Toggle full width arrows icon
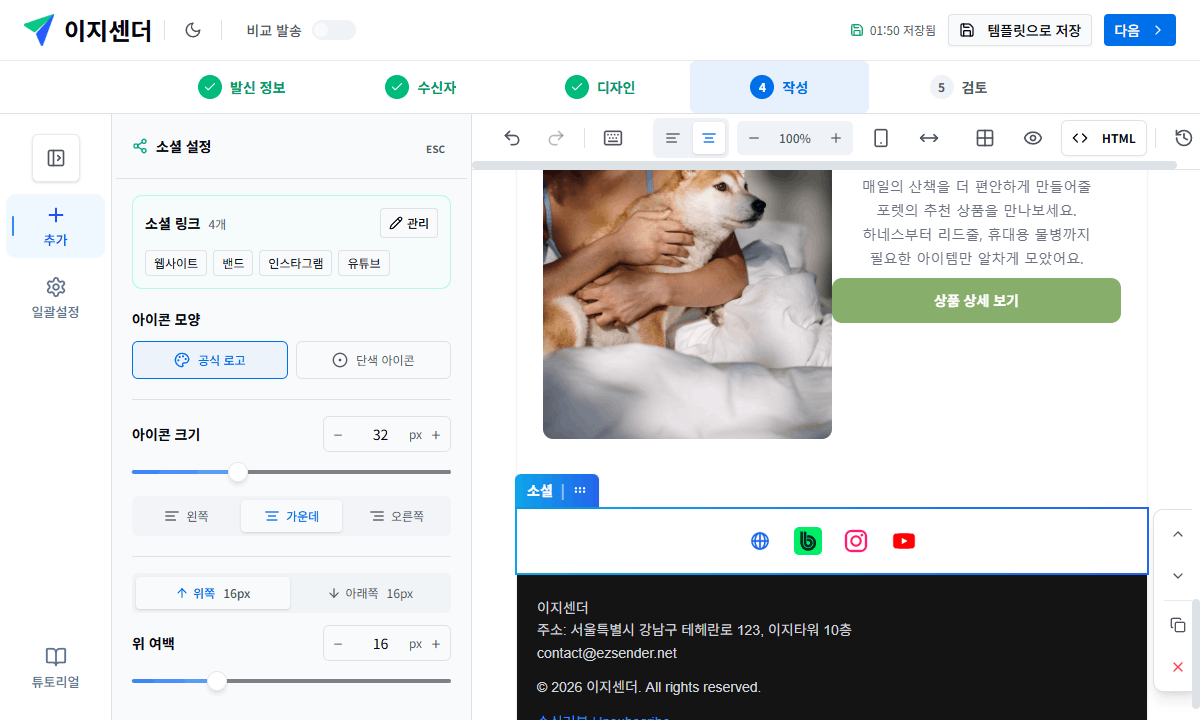 coord(929,138)
